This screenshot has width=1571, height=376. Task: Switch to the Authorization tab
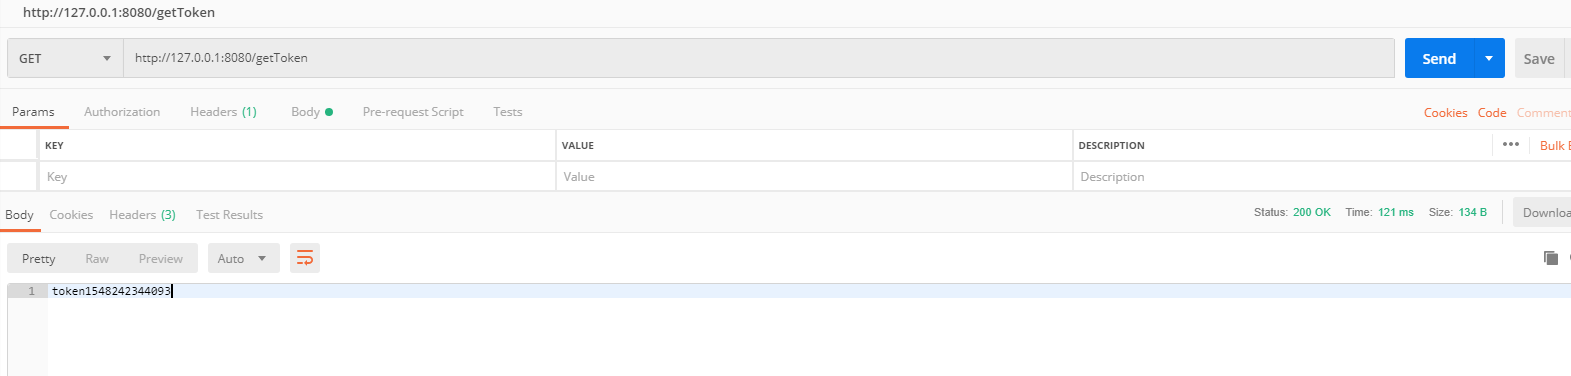[122, 112]
